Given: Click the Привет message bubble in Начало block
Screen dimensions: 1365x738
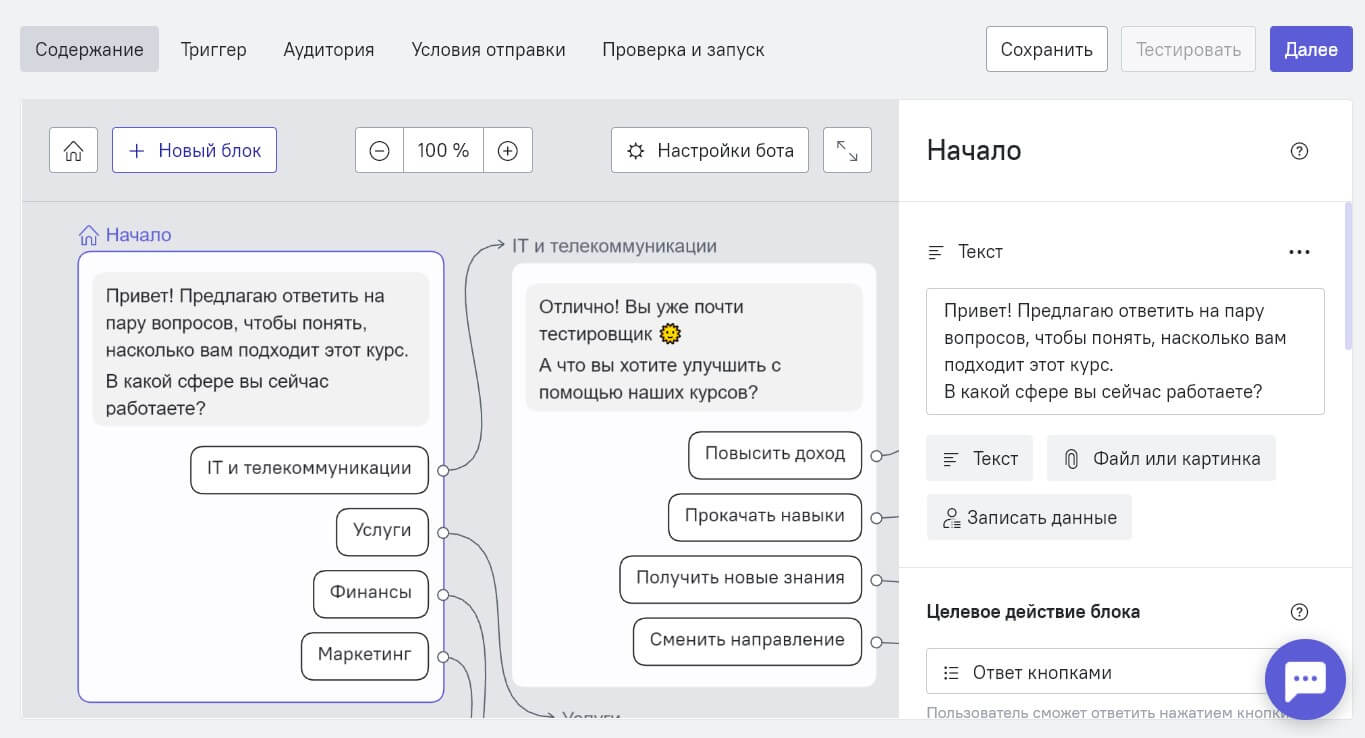Looking at the screenshot, I should pyautogui.click(x=261, y=350).
